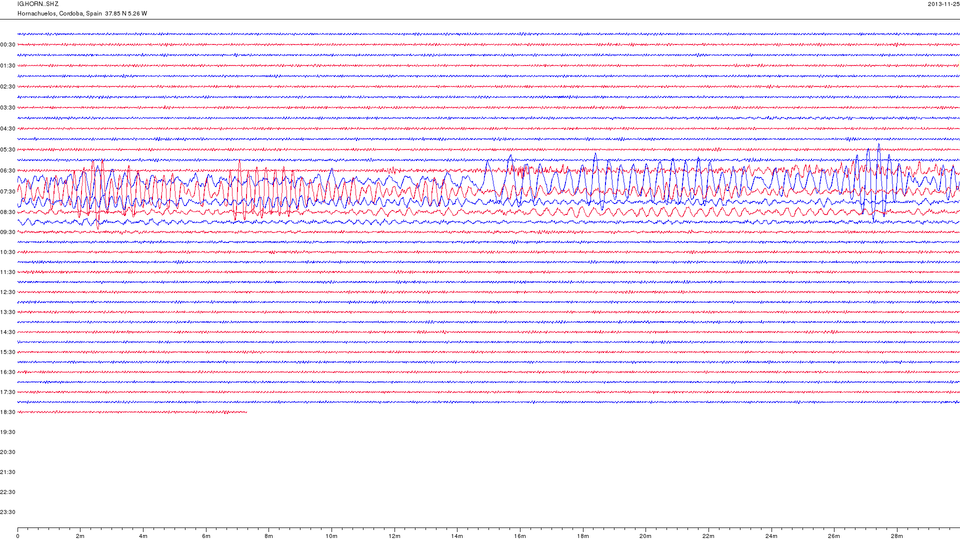Select the 01:30 time label

pos(8,66)
